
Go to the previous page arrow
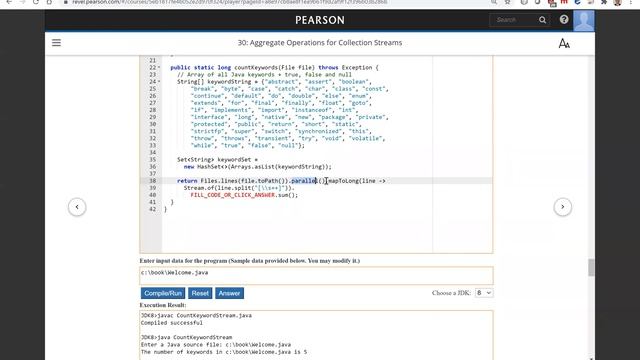click(77, 207)
